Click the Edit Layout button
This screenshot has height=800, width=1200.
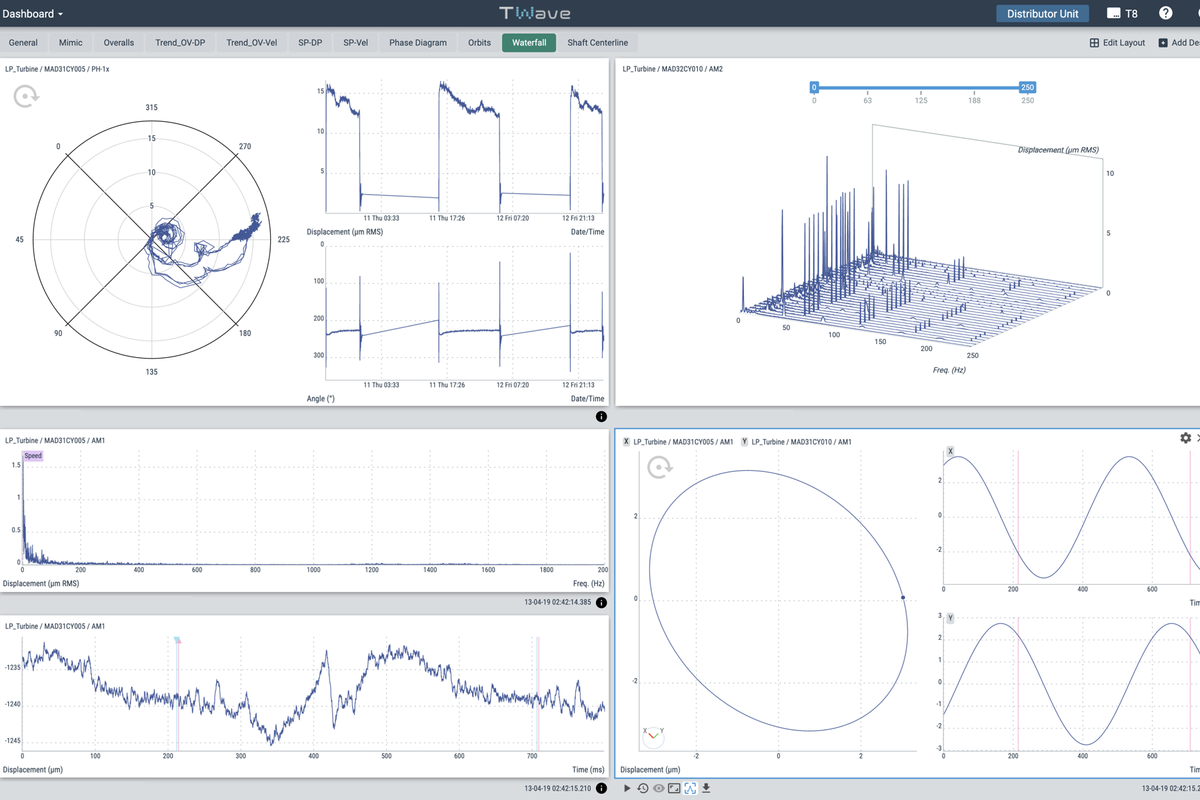1118,43
